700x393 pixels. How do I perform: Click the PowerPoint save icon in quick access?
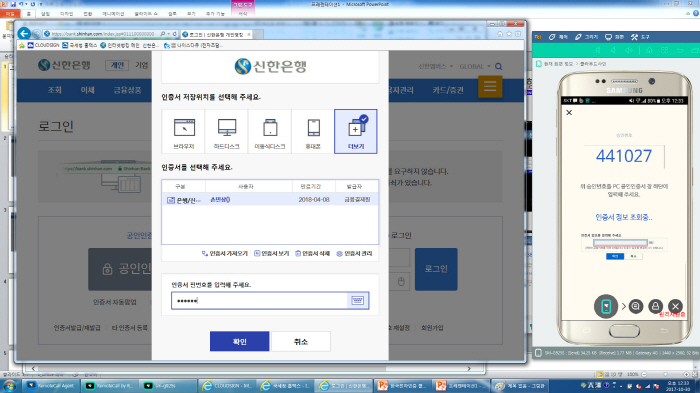(x=12, y=4)
